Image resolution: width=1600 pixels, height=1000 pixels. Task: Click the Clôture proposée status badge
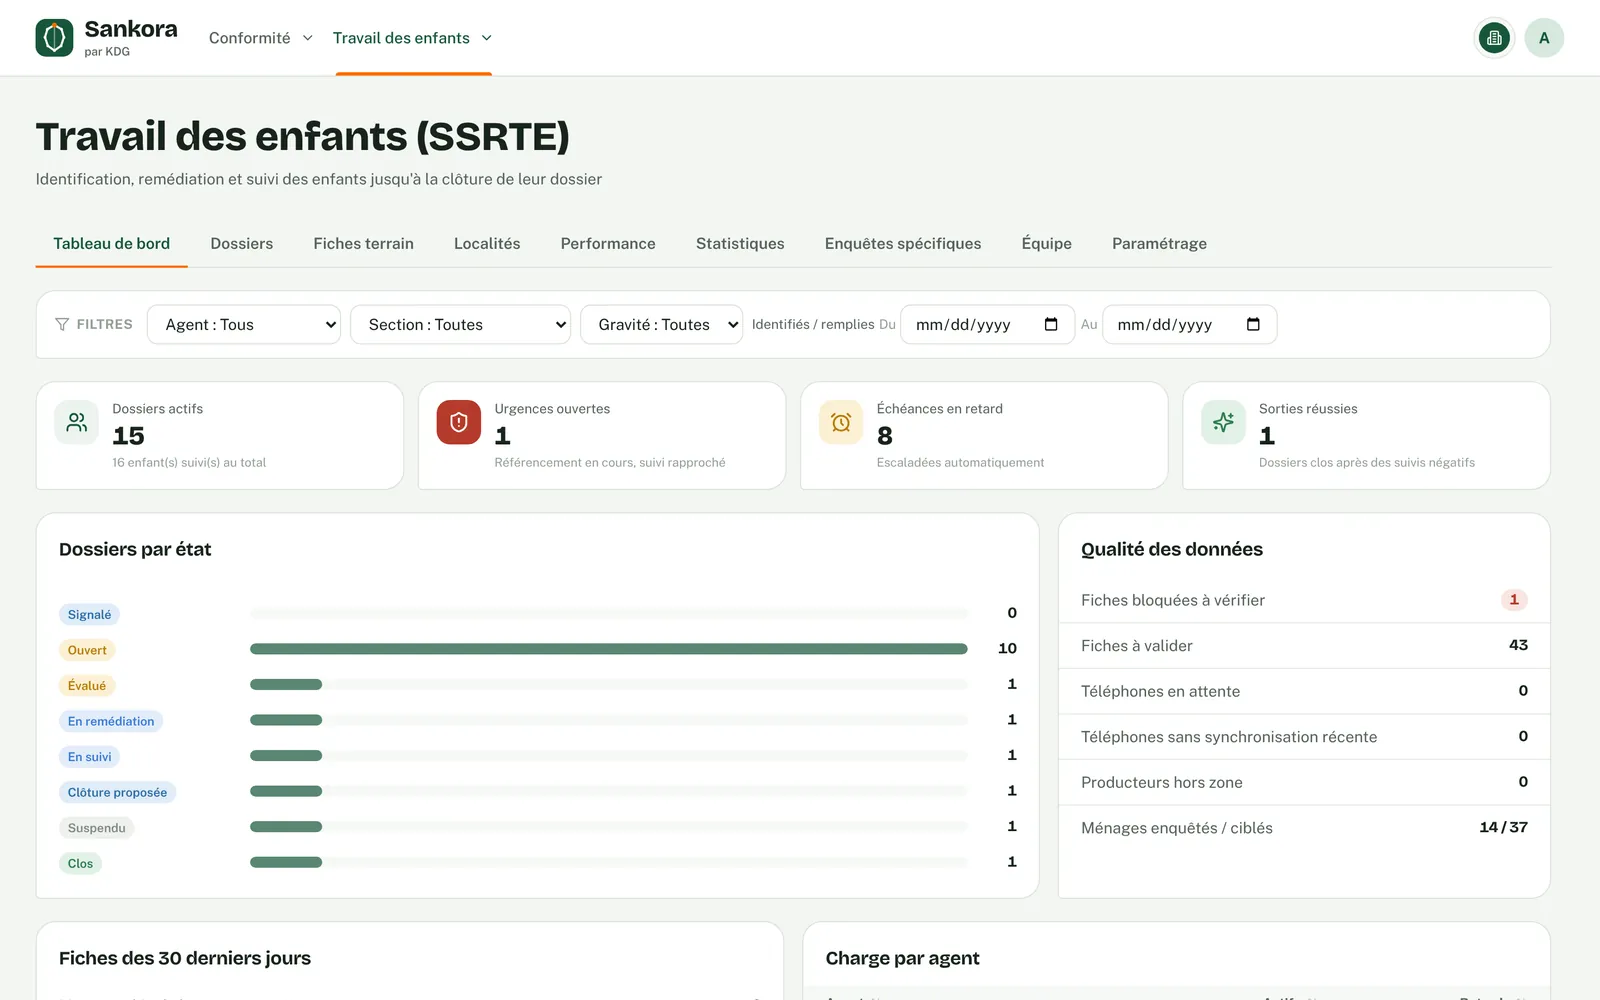click(x=117, y=792)
